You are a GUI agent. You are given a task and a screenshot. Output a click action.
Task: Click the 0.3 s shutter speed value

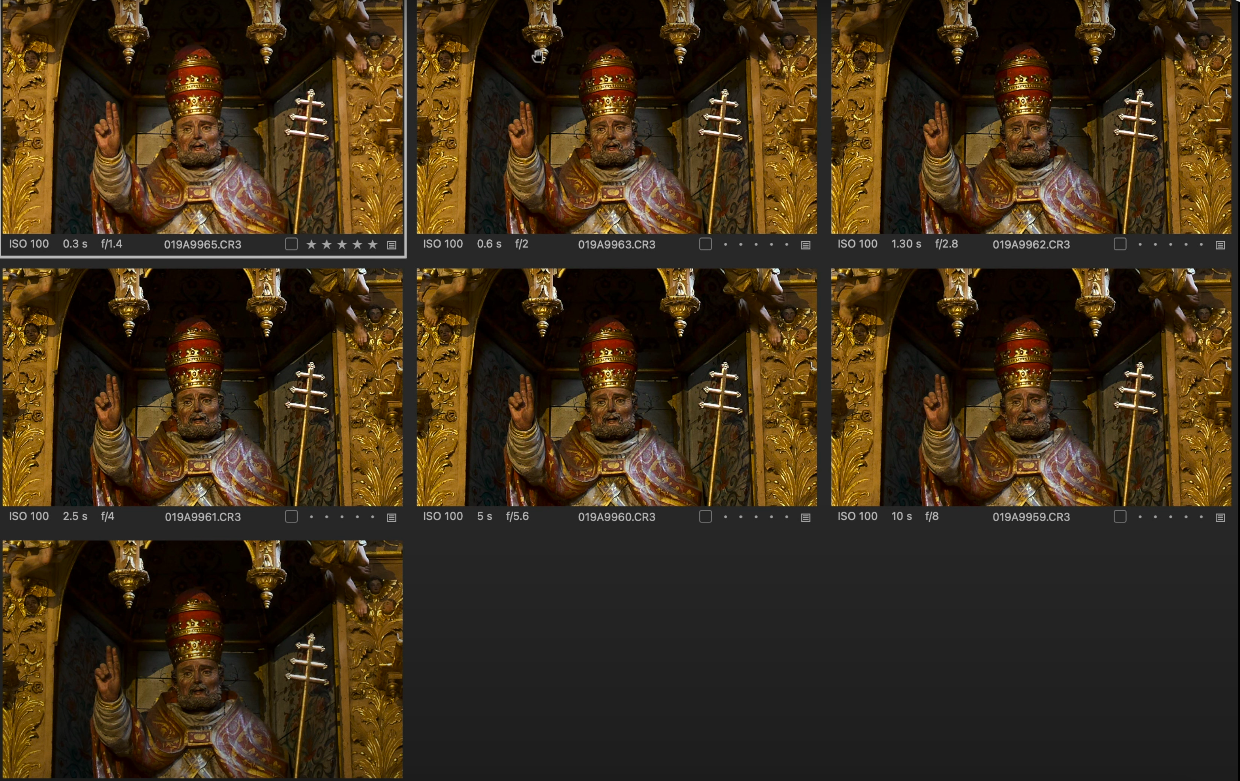pyautogui.click(x=75, y=244)
